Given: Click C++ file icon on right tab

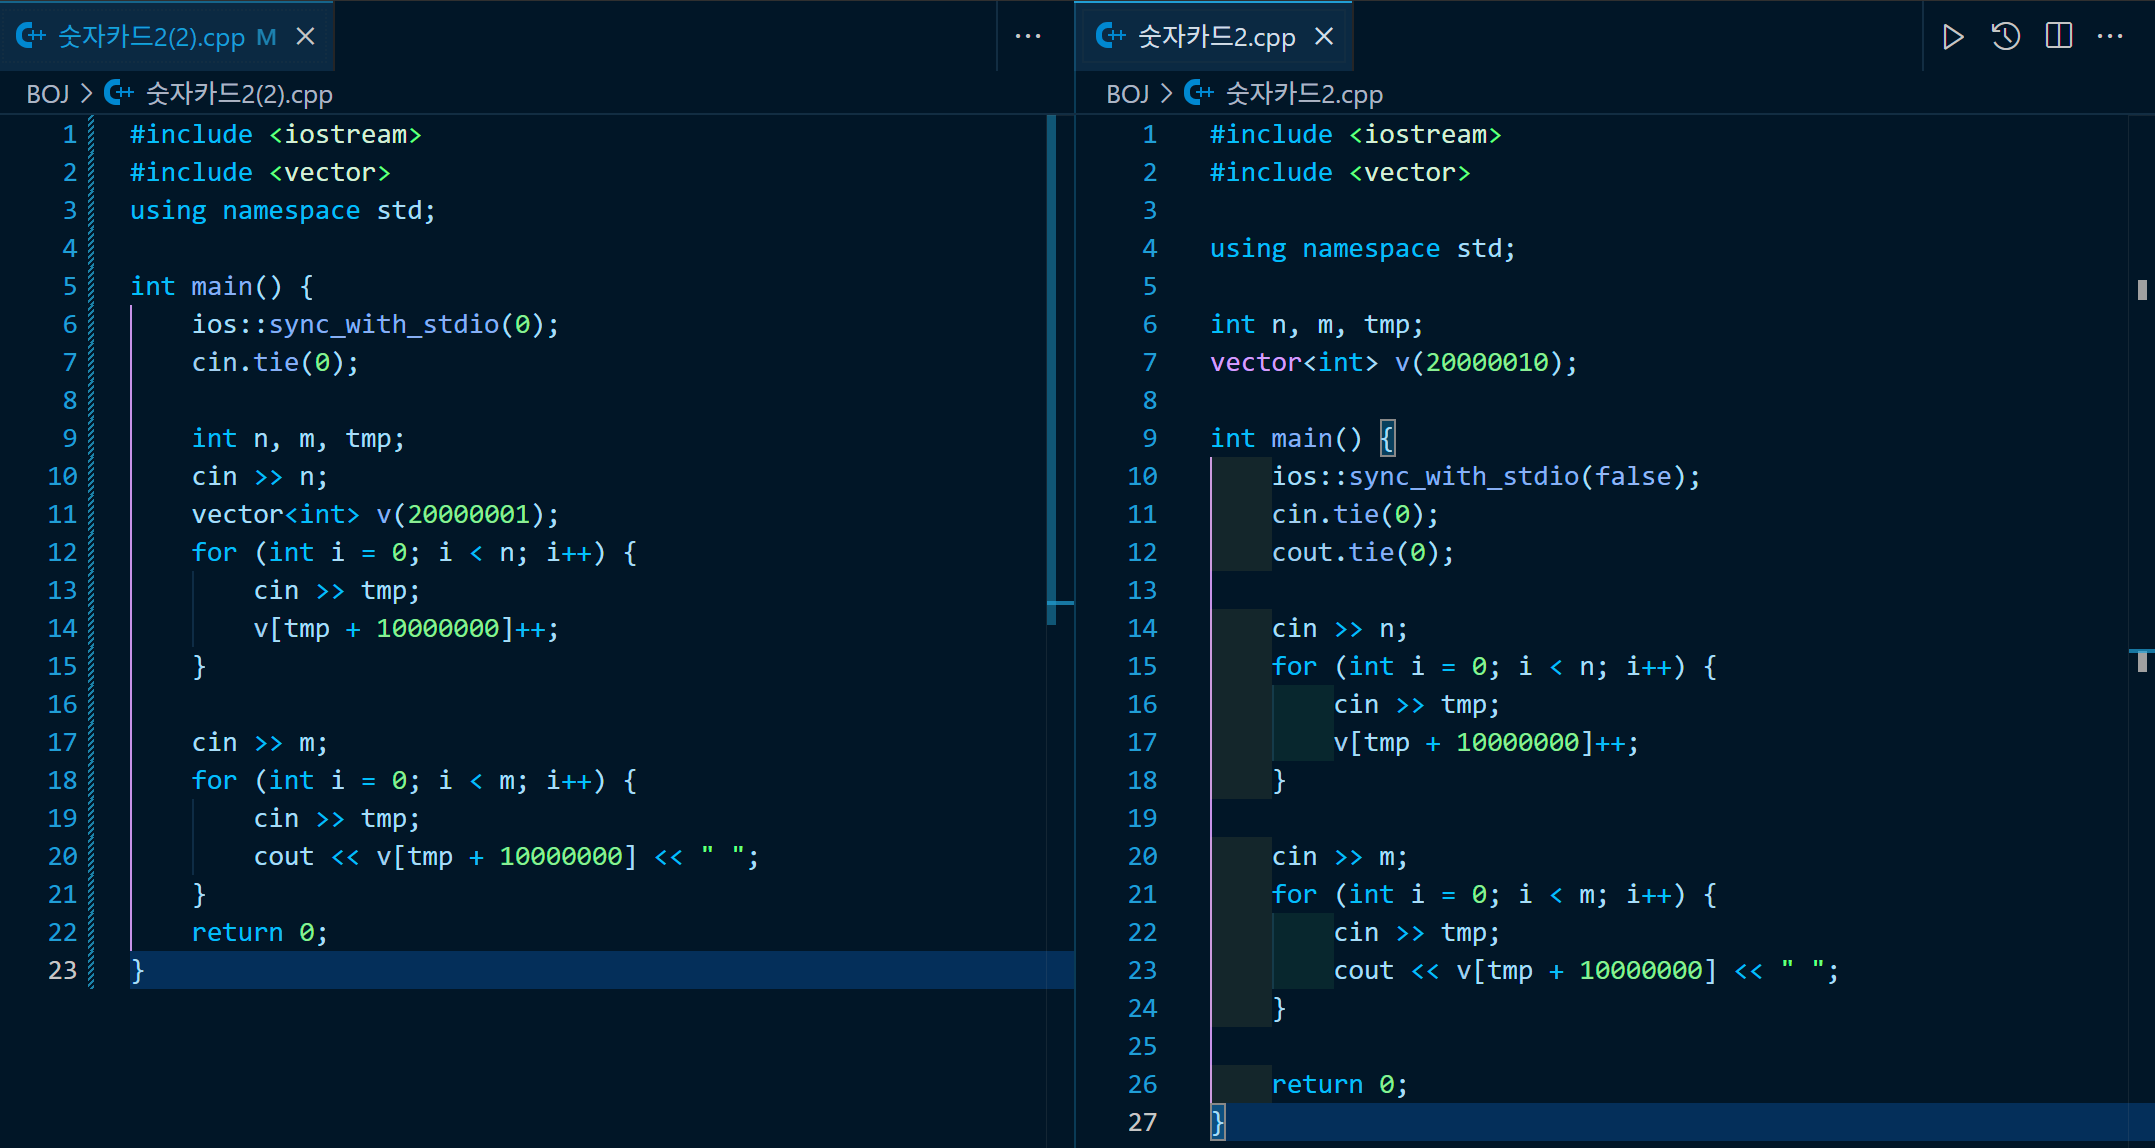Looking at the screenshot, I should click(x=1111, y=37).
